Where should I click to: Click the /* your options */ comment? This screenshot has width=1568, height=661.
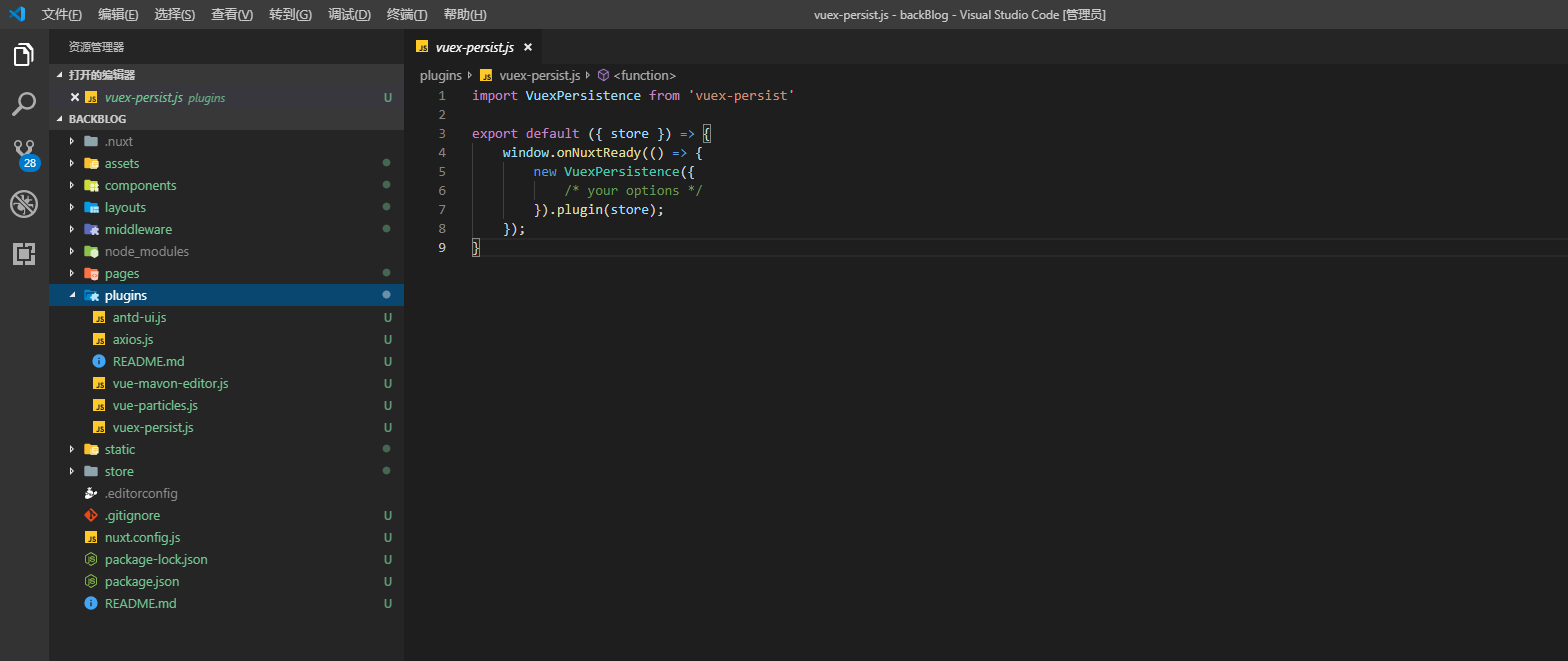pyautogui.click(x=635, y=190)
